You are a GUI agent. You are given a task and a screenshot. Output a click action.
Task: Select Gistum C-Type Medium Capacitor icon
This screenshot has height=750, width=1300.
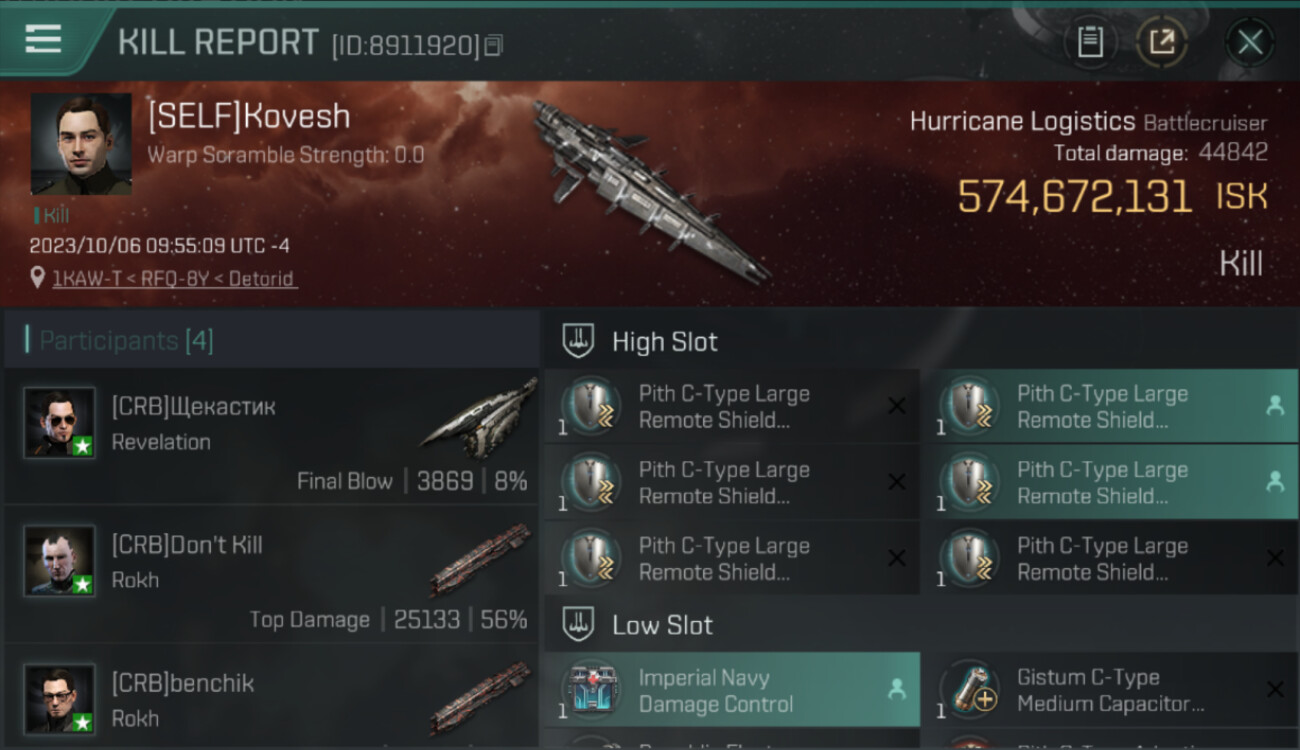click(x=970, y=691)
